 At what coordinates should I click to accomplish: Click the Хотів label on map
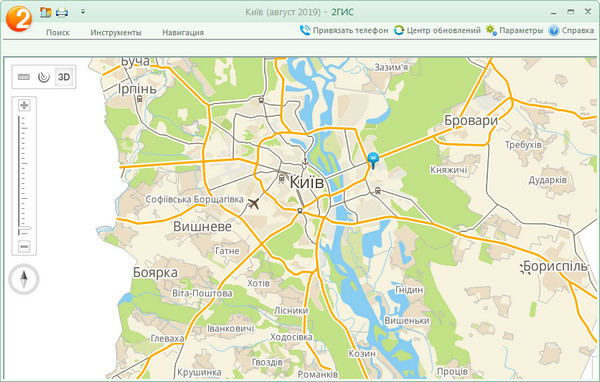coord(259,283)
